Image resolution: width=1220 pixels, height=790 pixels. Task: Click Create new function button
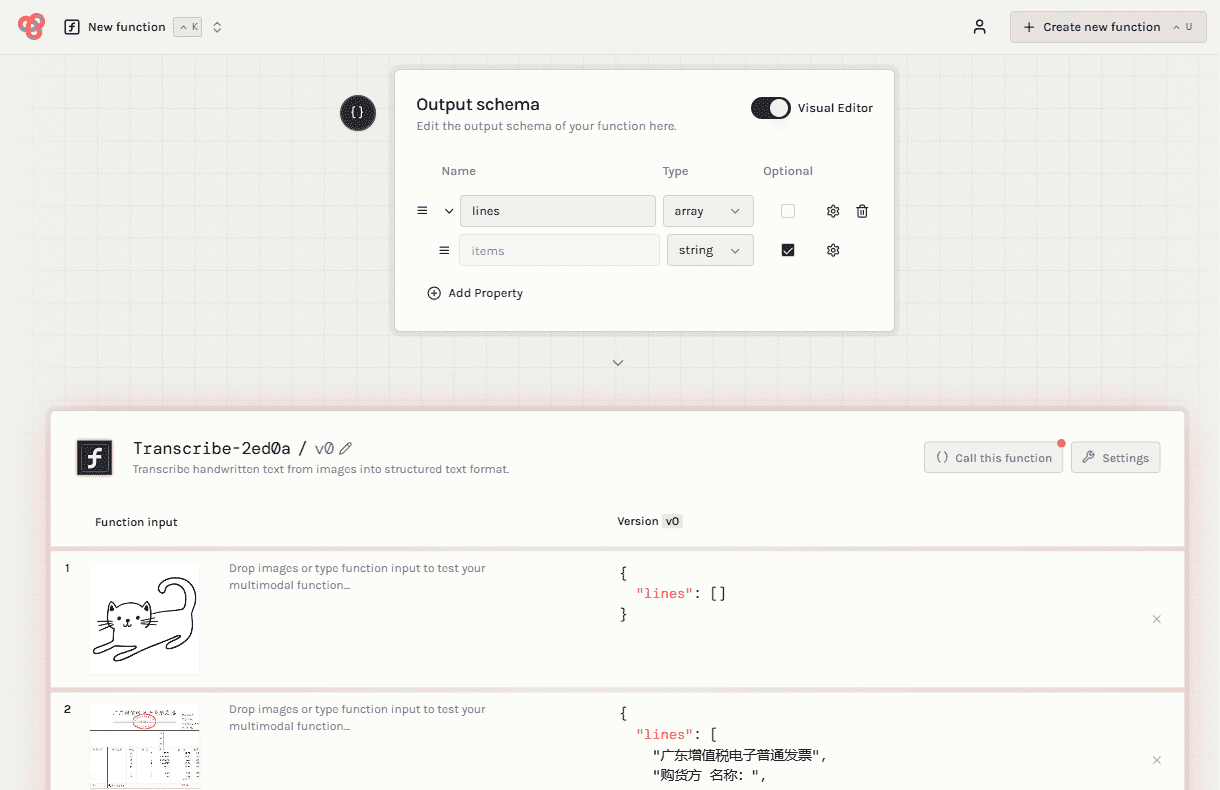coord(1108,27)
